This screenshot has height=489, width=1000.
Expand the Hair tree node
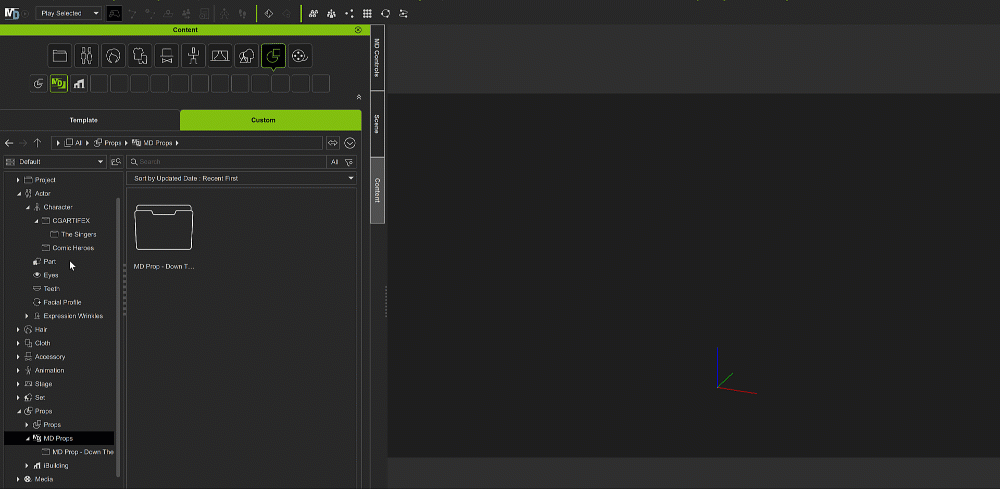(18, 329)
